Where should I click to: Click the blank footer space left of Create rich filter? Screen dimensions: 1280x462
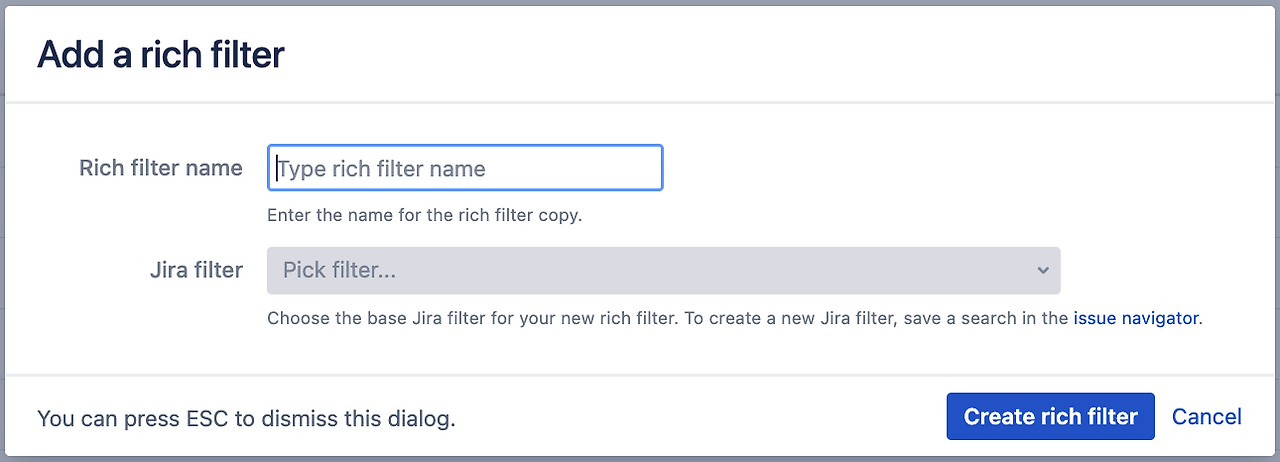coord(700,416)
